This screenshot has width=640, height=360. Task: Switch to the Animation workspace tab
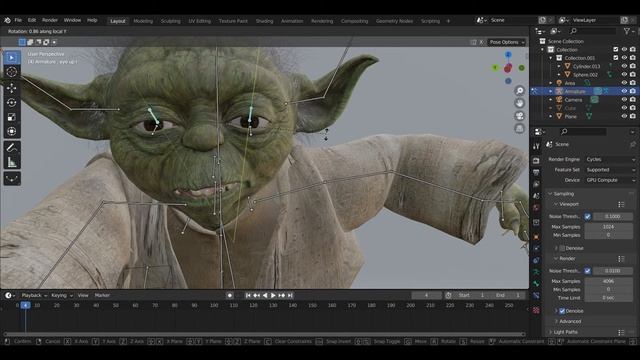tap(292, 21)
